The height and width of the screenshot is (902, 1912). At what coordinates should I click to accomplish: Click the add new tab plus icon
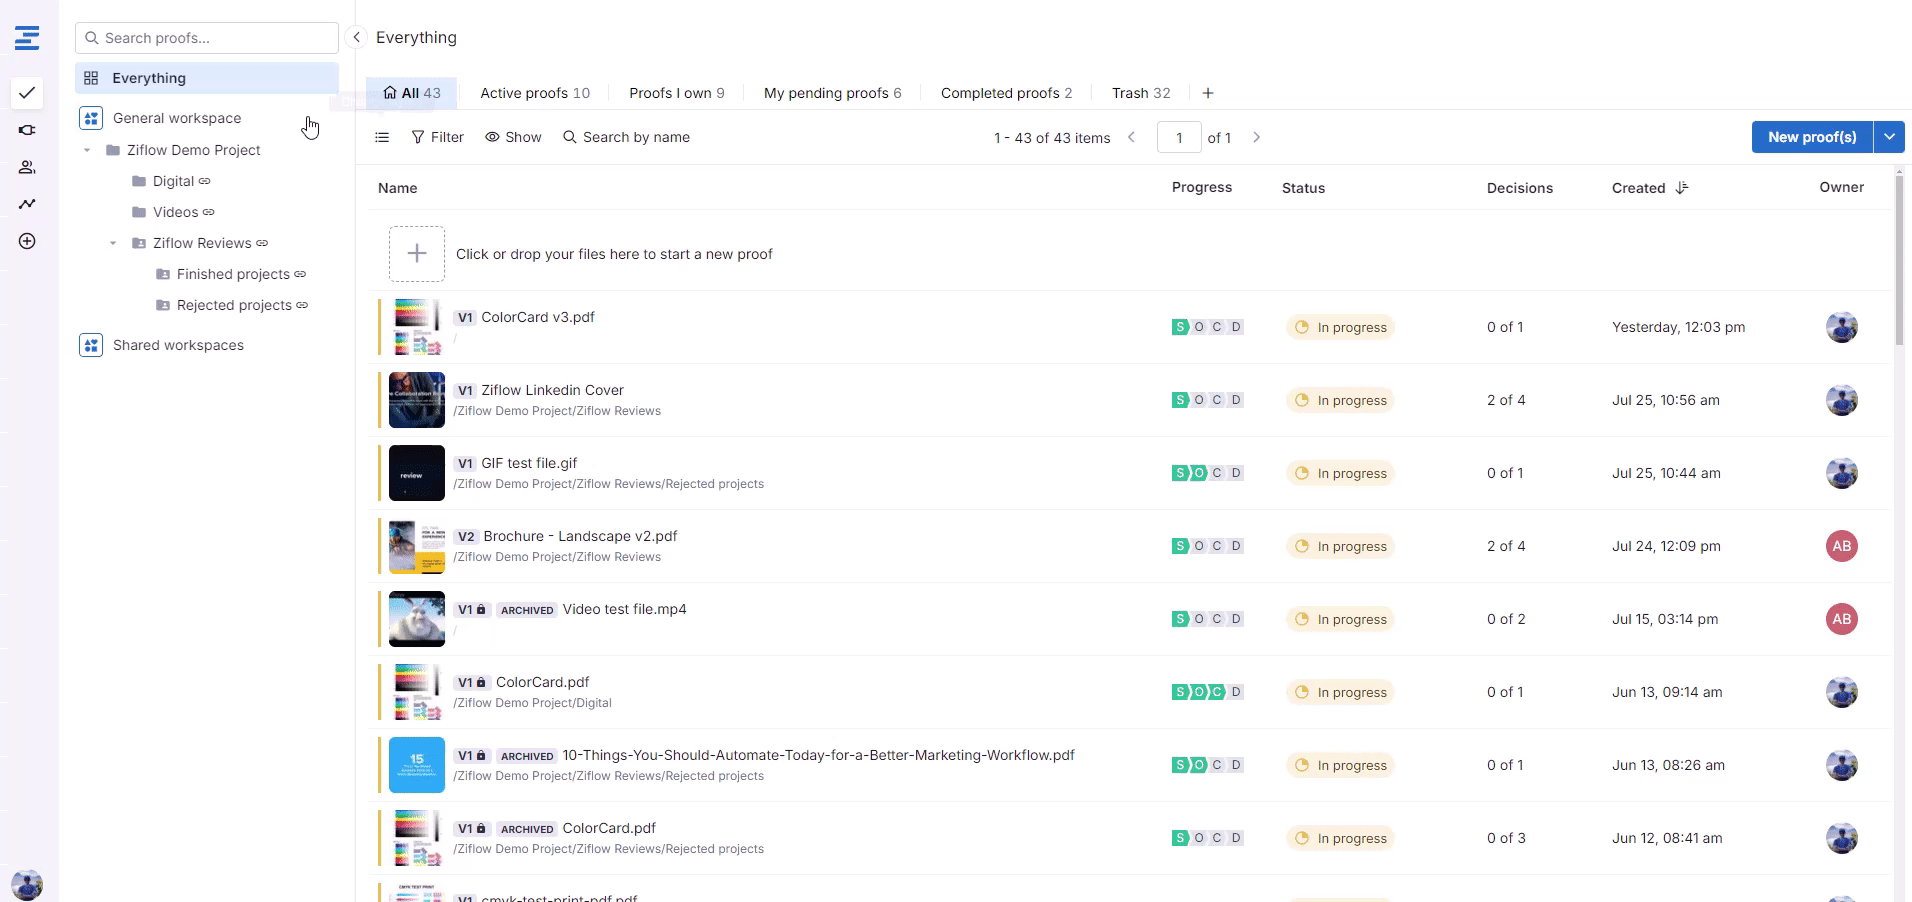[x=1208, y=93]
